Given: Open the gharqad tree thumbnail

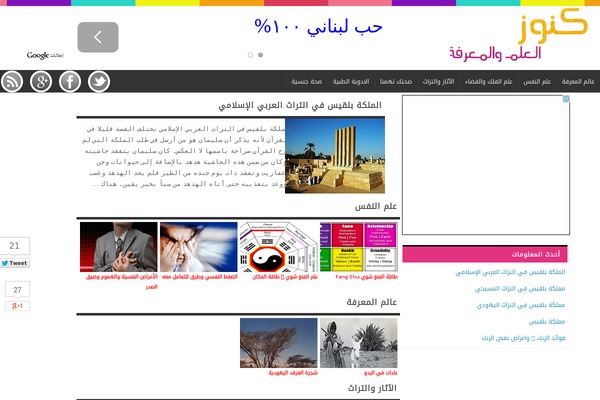Looking at the screenshot, I should tap(279, 343).
